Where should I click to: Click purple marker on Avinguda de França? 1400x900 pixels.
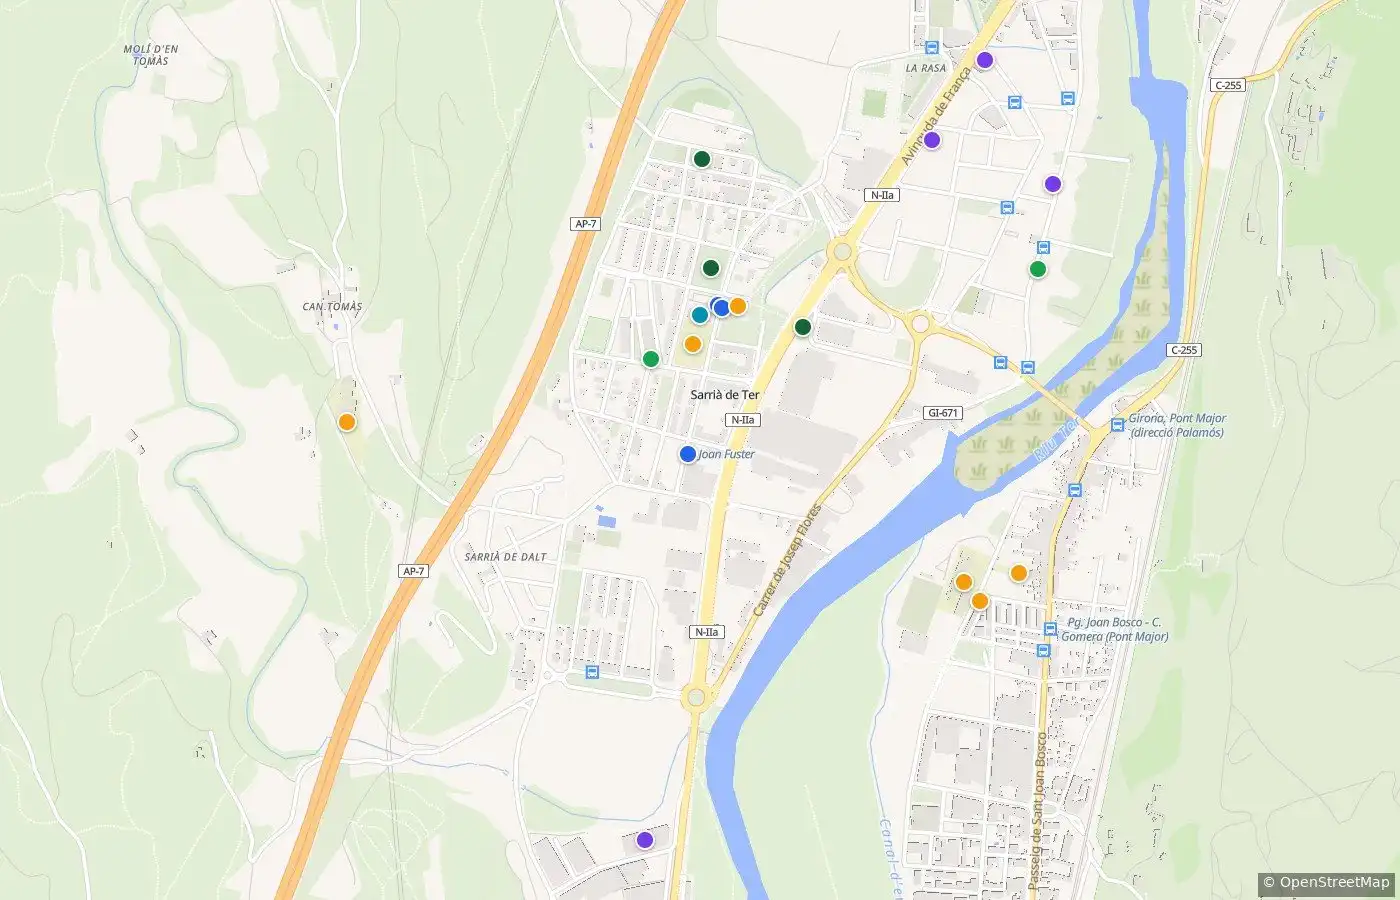coord(932,140)
